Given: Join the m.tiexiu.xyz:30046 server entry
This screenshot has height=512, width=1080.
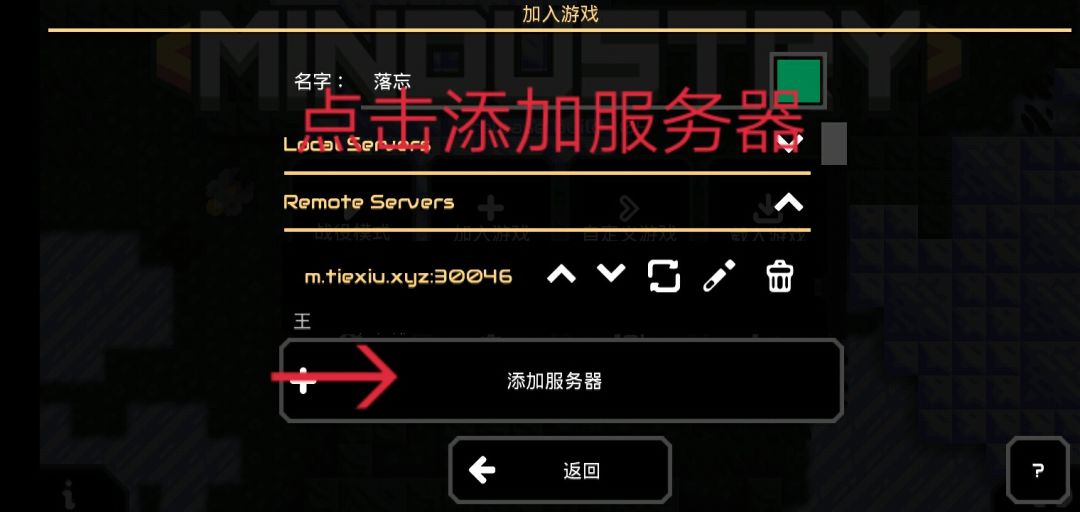Looking at the screenshot, I should tap(408, 277).
